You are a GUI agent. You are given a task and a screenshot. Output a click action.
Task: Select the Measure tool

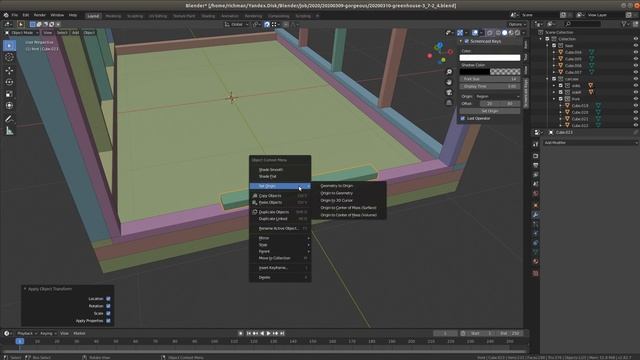click(9, 131)
